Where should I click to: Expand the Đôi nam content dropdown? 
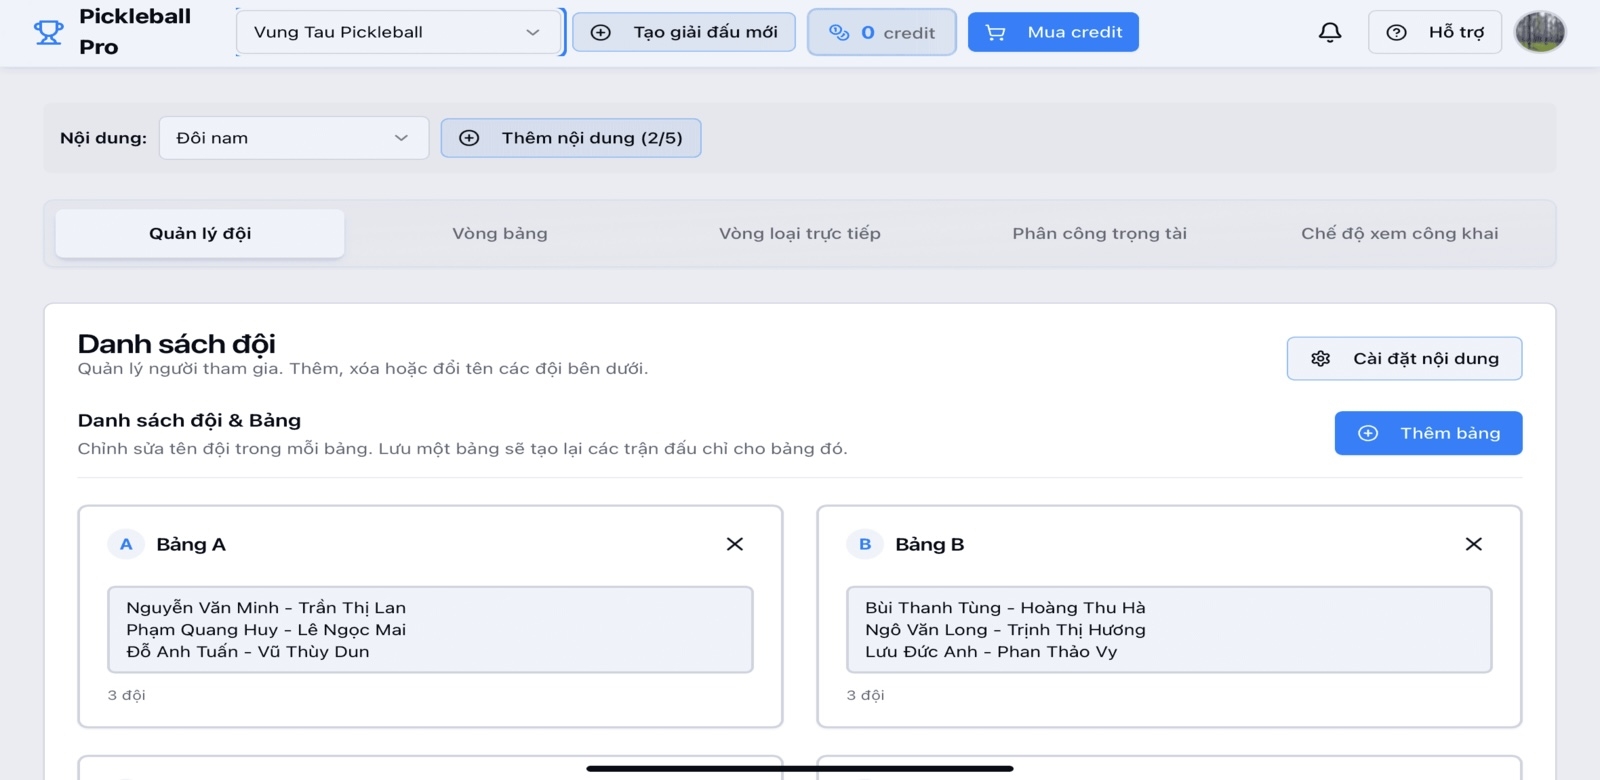pyautogui.click(x=294, y=138)
